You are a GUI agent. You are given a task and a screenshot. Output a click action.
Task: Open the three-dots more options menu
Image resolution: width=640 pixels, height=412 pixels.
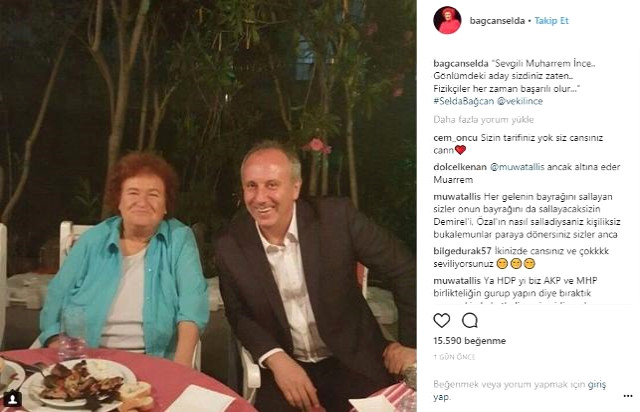[628, 396]
